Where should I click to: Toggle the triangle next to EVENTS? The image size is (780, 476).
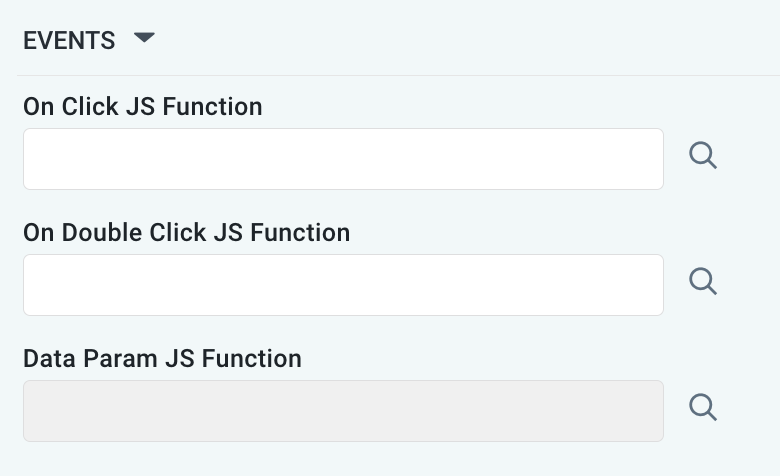(x=144, y=39)
